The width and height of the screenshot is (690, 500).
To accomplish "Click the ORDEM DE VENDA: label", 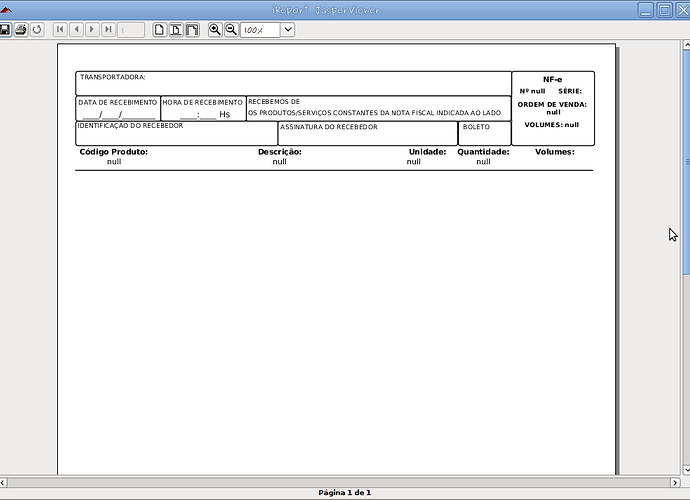I will tap(552, 104).
